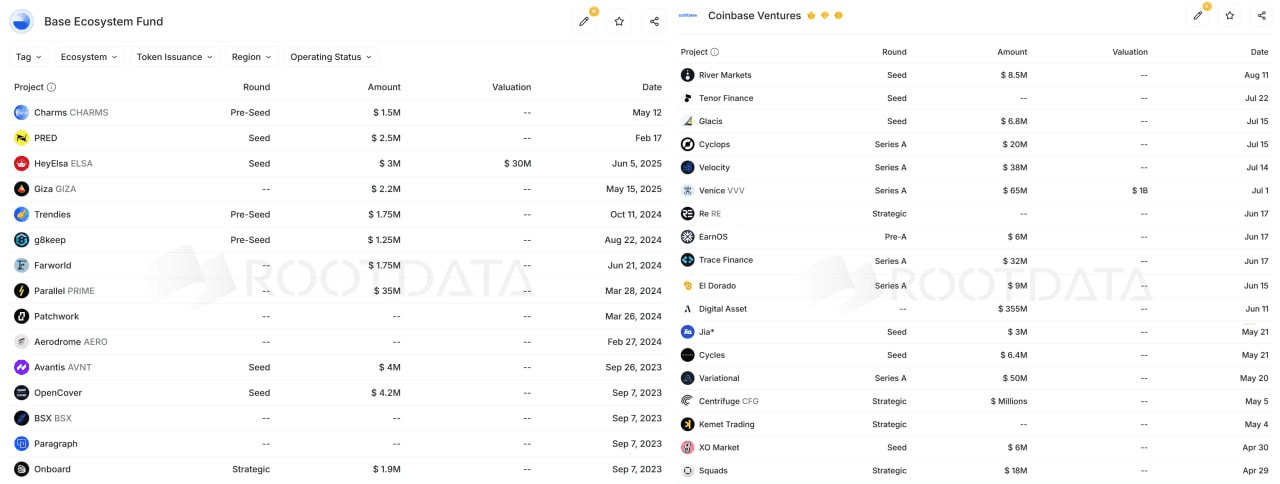The image size is (1280, 484).
Task: Open the Velocity project link
Action: tap(715, 167)
